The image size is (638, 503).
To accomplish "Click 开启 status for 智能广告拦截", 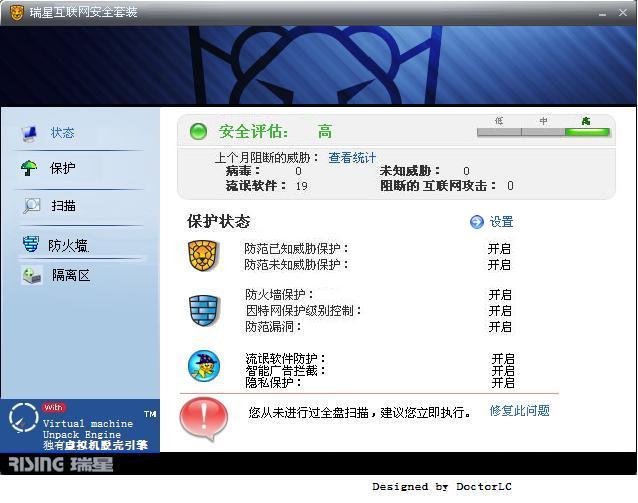I will pos(503,370).
